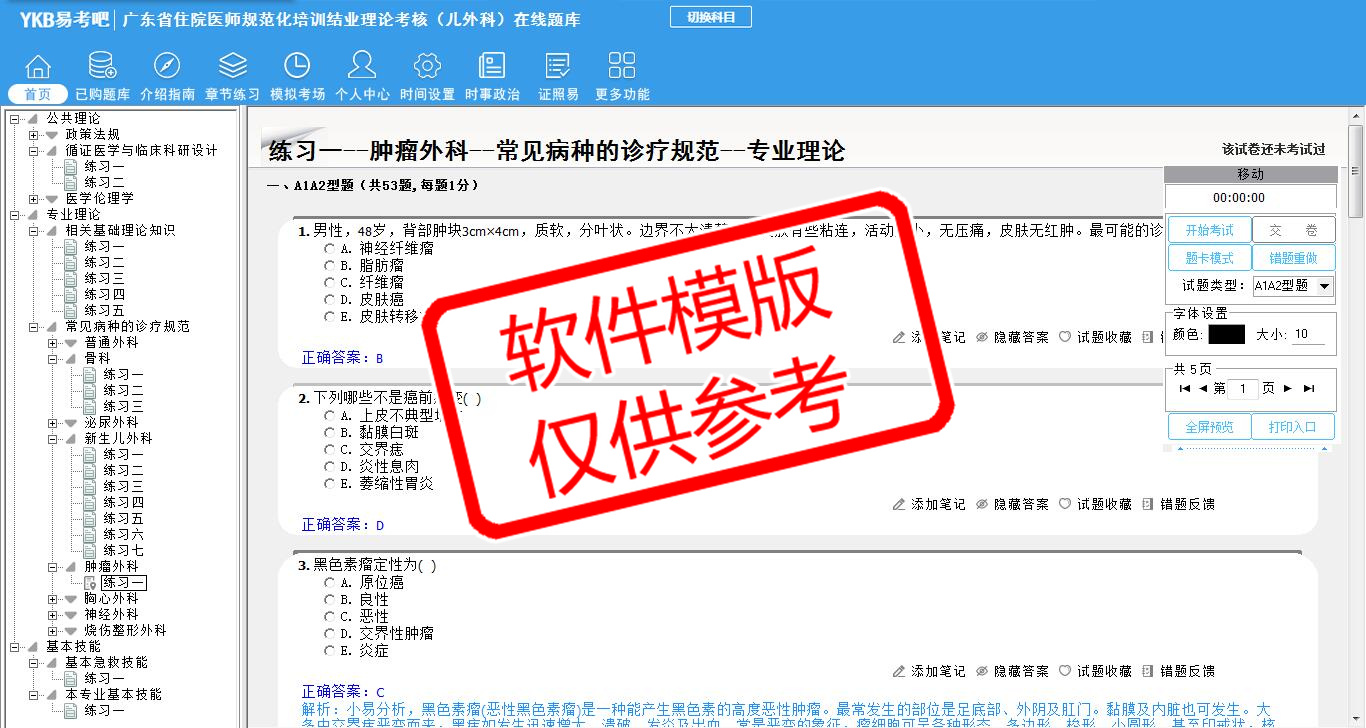Open 模拟考场 mock exam clock icon
The height and width of the screenshot is (728, 1366).
tap(297, 67)
